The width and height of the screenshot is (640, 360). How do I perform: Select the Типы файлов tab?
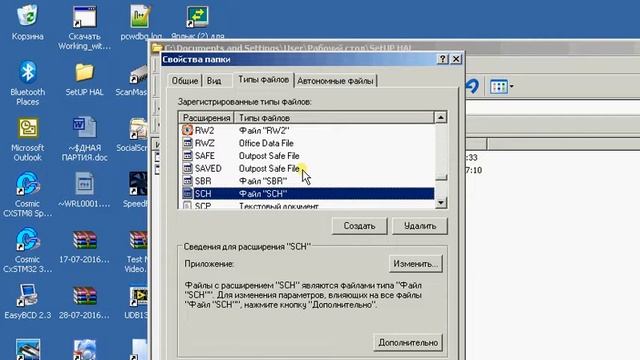click(263, 80)
